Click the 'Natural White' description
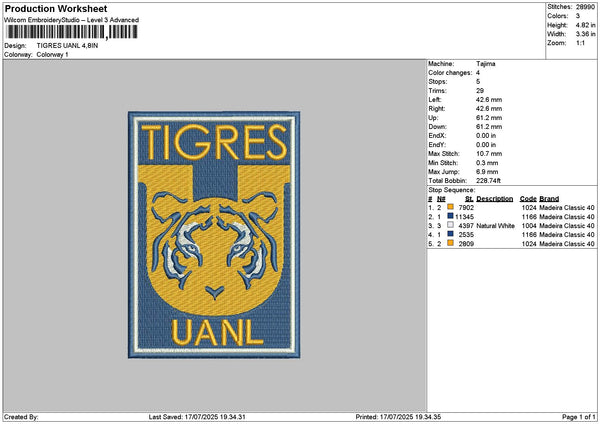The image size is (600, 424). [496, 226]
